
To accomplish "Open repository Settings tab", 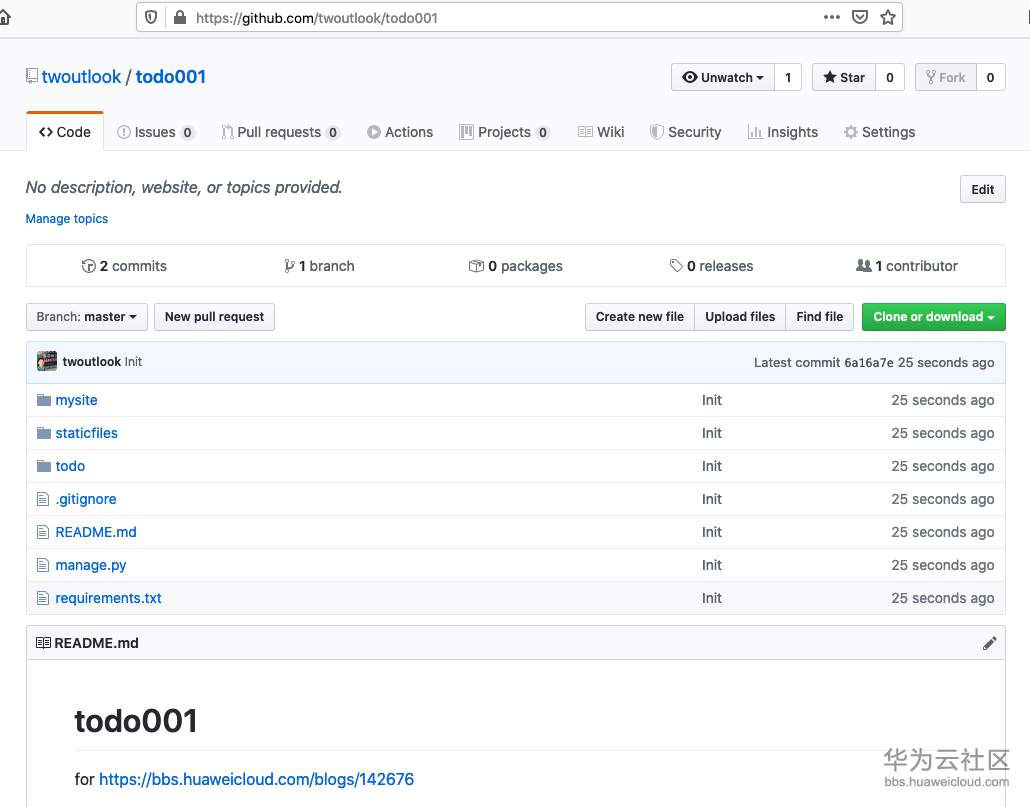I will coord(880,132).
